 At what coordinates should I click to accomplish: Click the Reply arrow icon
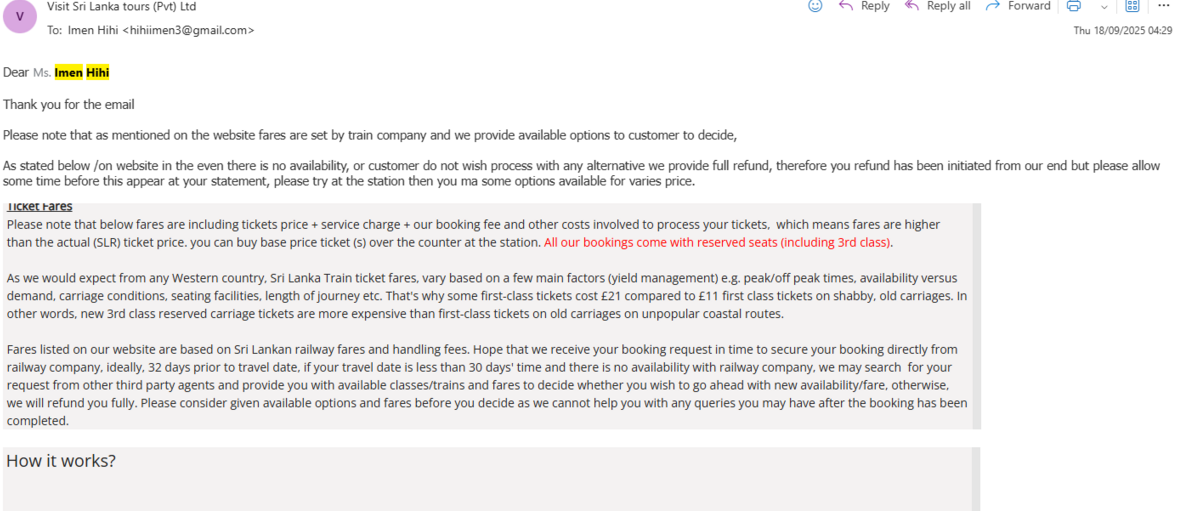pos(846,6)
